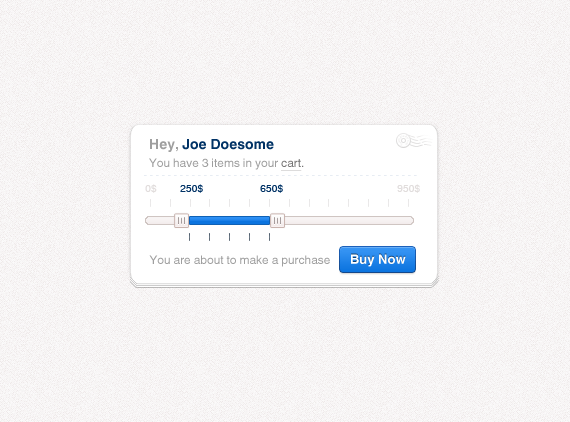Grab the left slider handle near 250$
This screenshot has width=570, height=422.
pos(181,221)
